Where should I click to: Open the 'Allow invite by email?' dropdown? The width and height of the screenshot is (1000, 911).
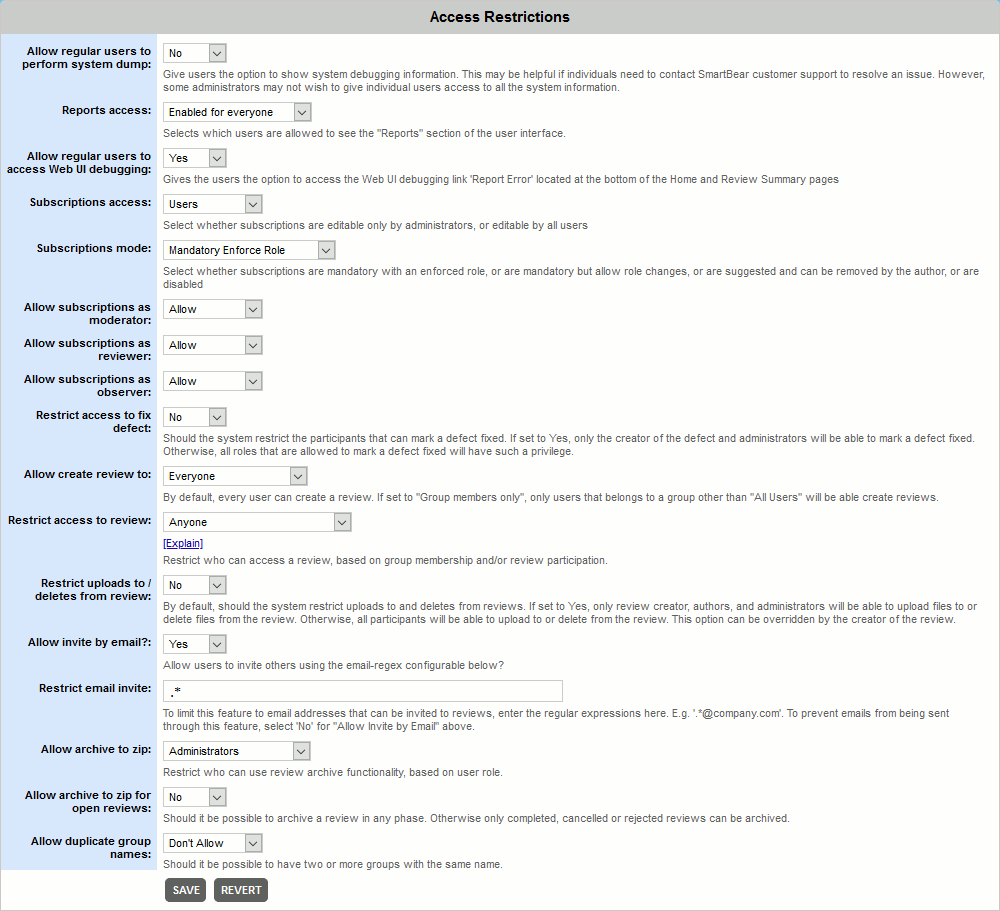[194, 643]
